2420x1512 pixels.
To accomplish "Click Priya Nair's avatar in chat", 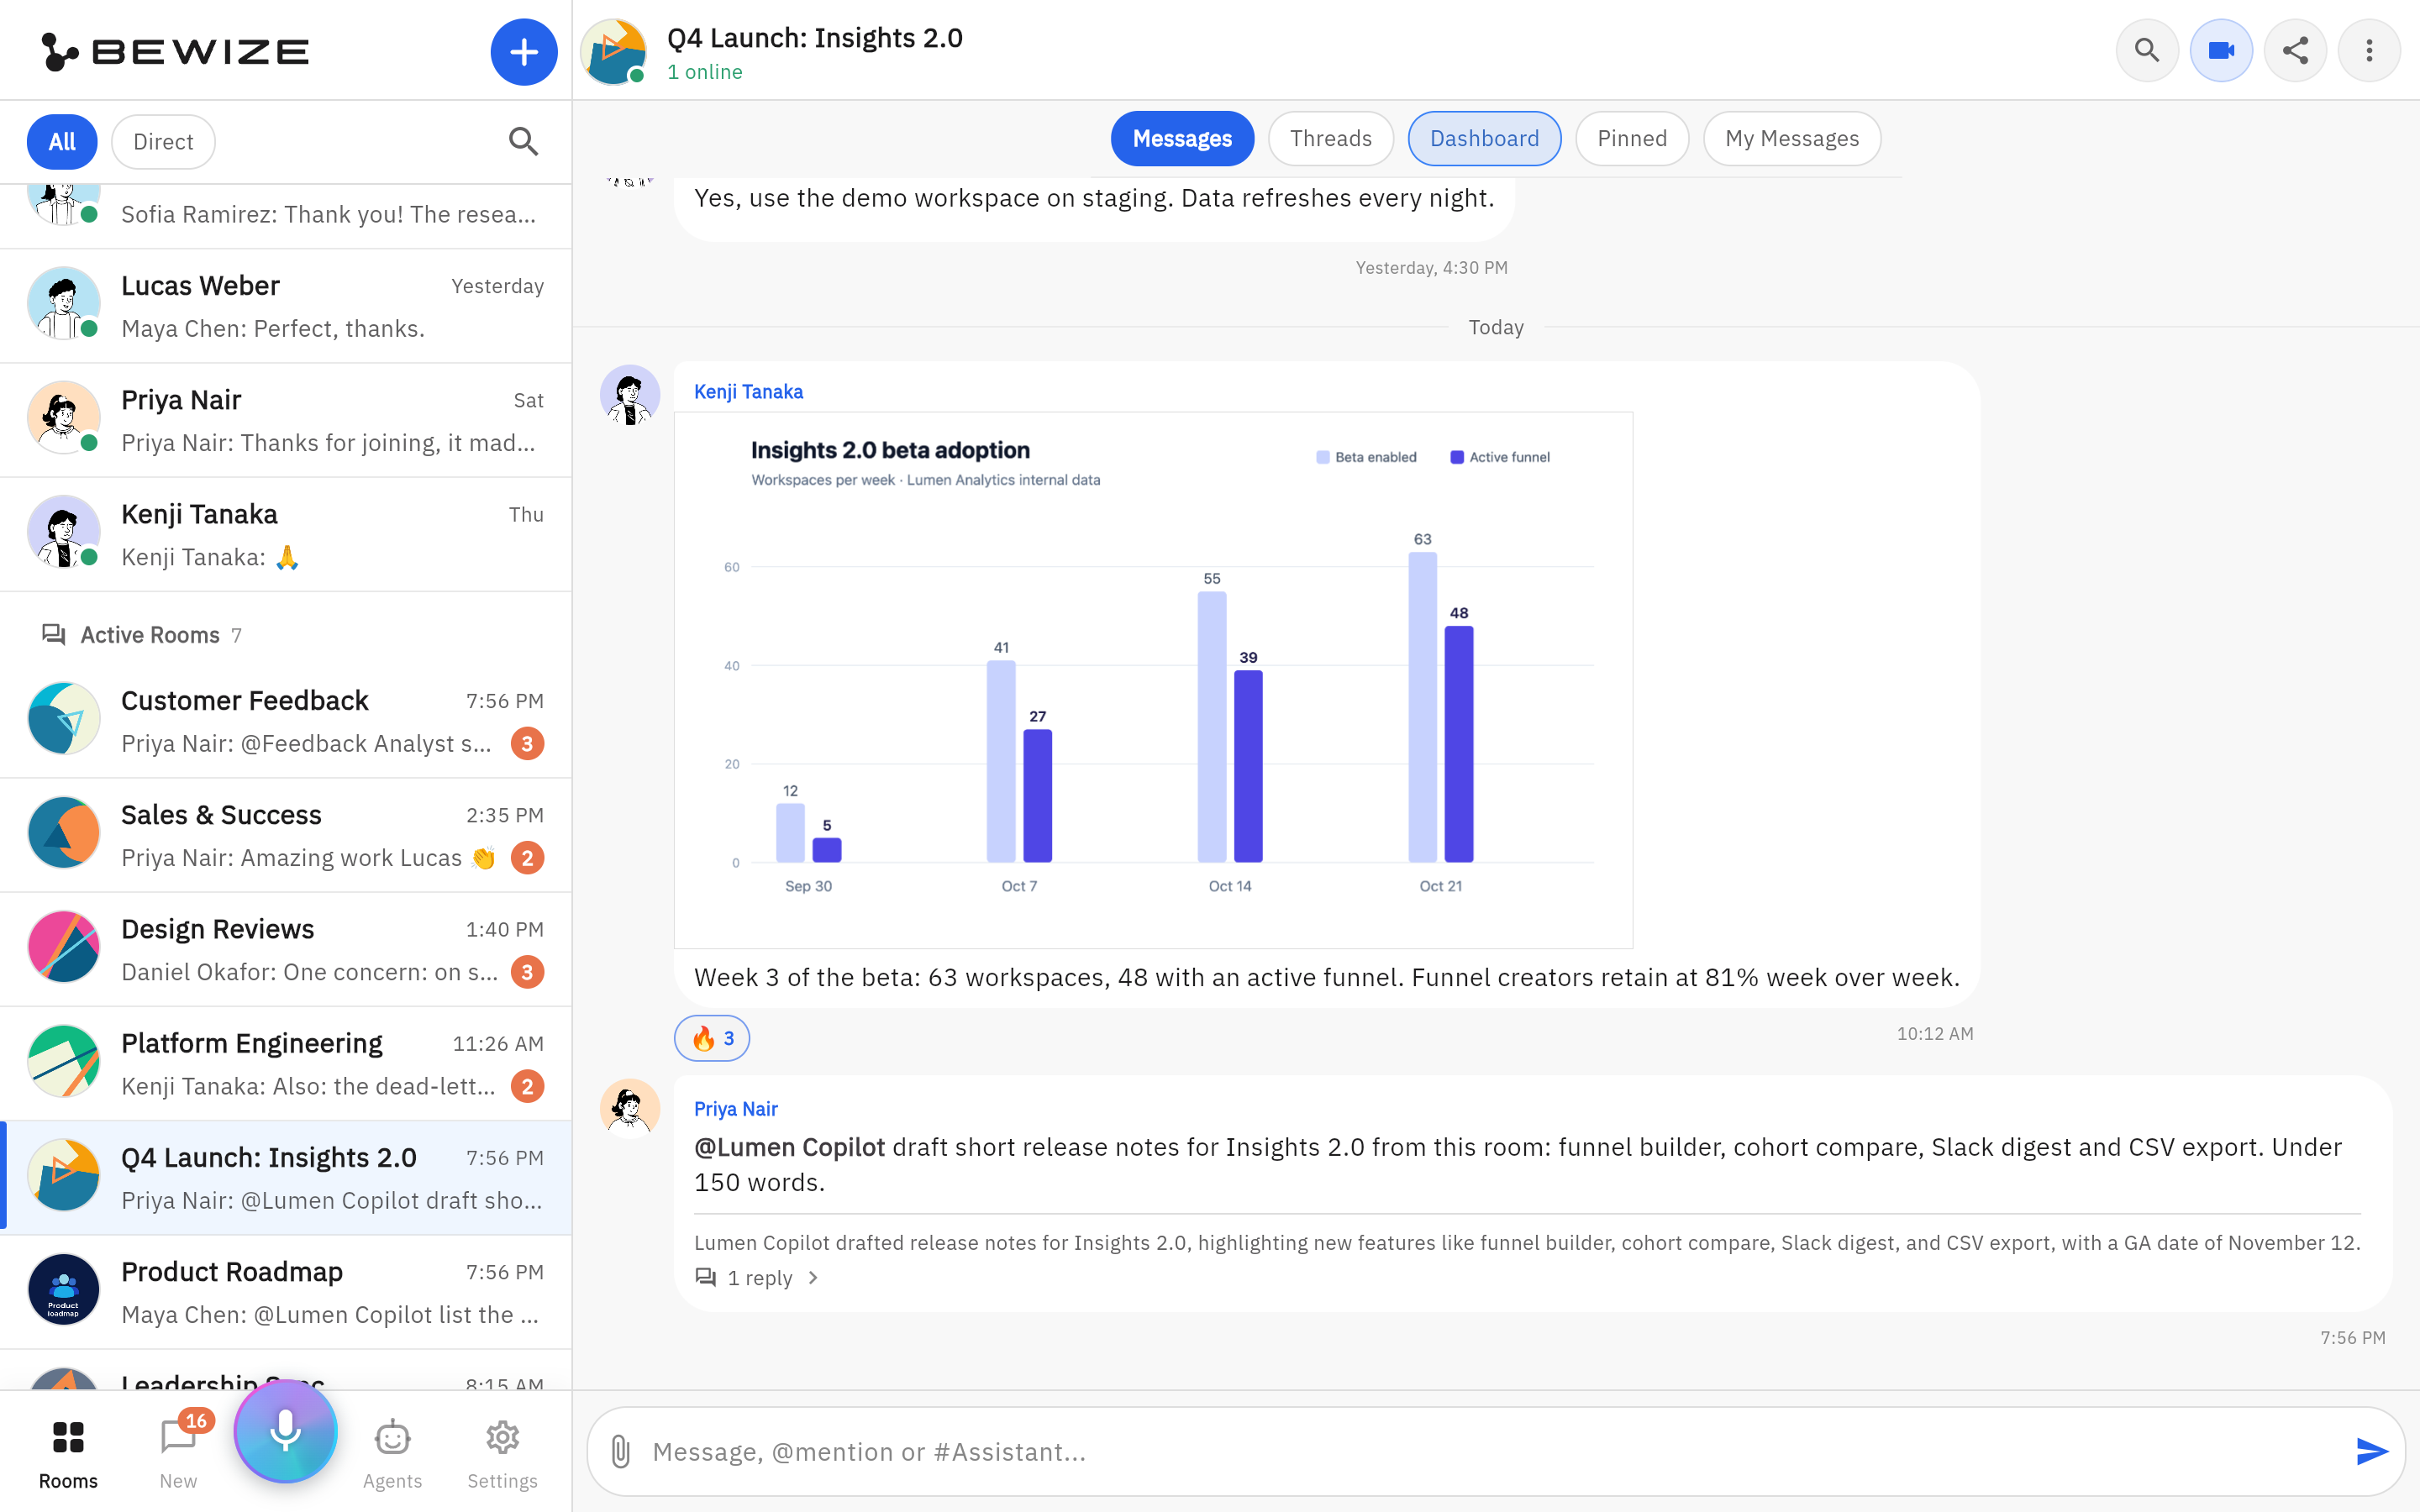I will click(630, 1107).
